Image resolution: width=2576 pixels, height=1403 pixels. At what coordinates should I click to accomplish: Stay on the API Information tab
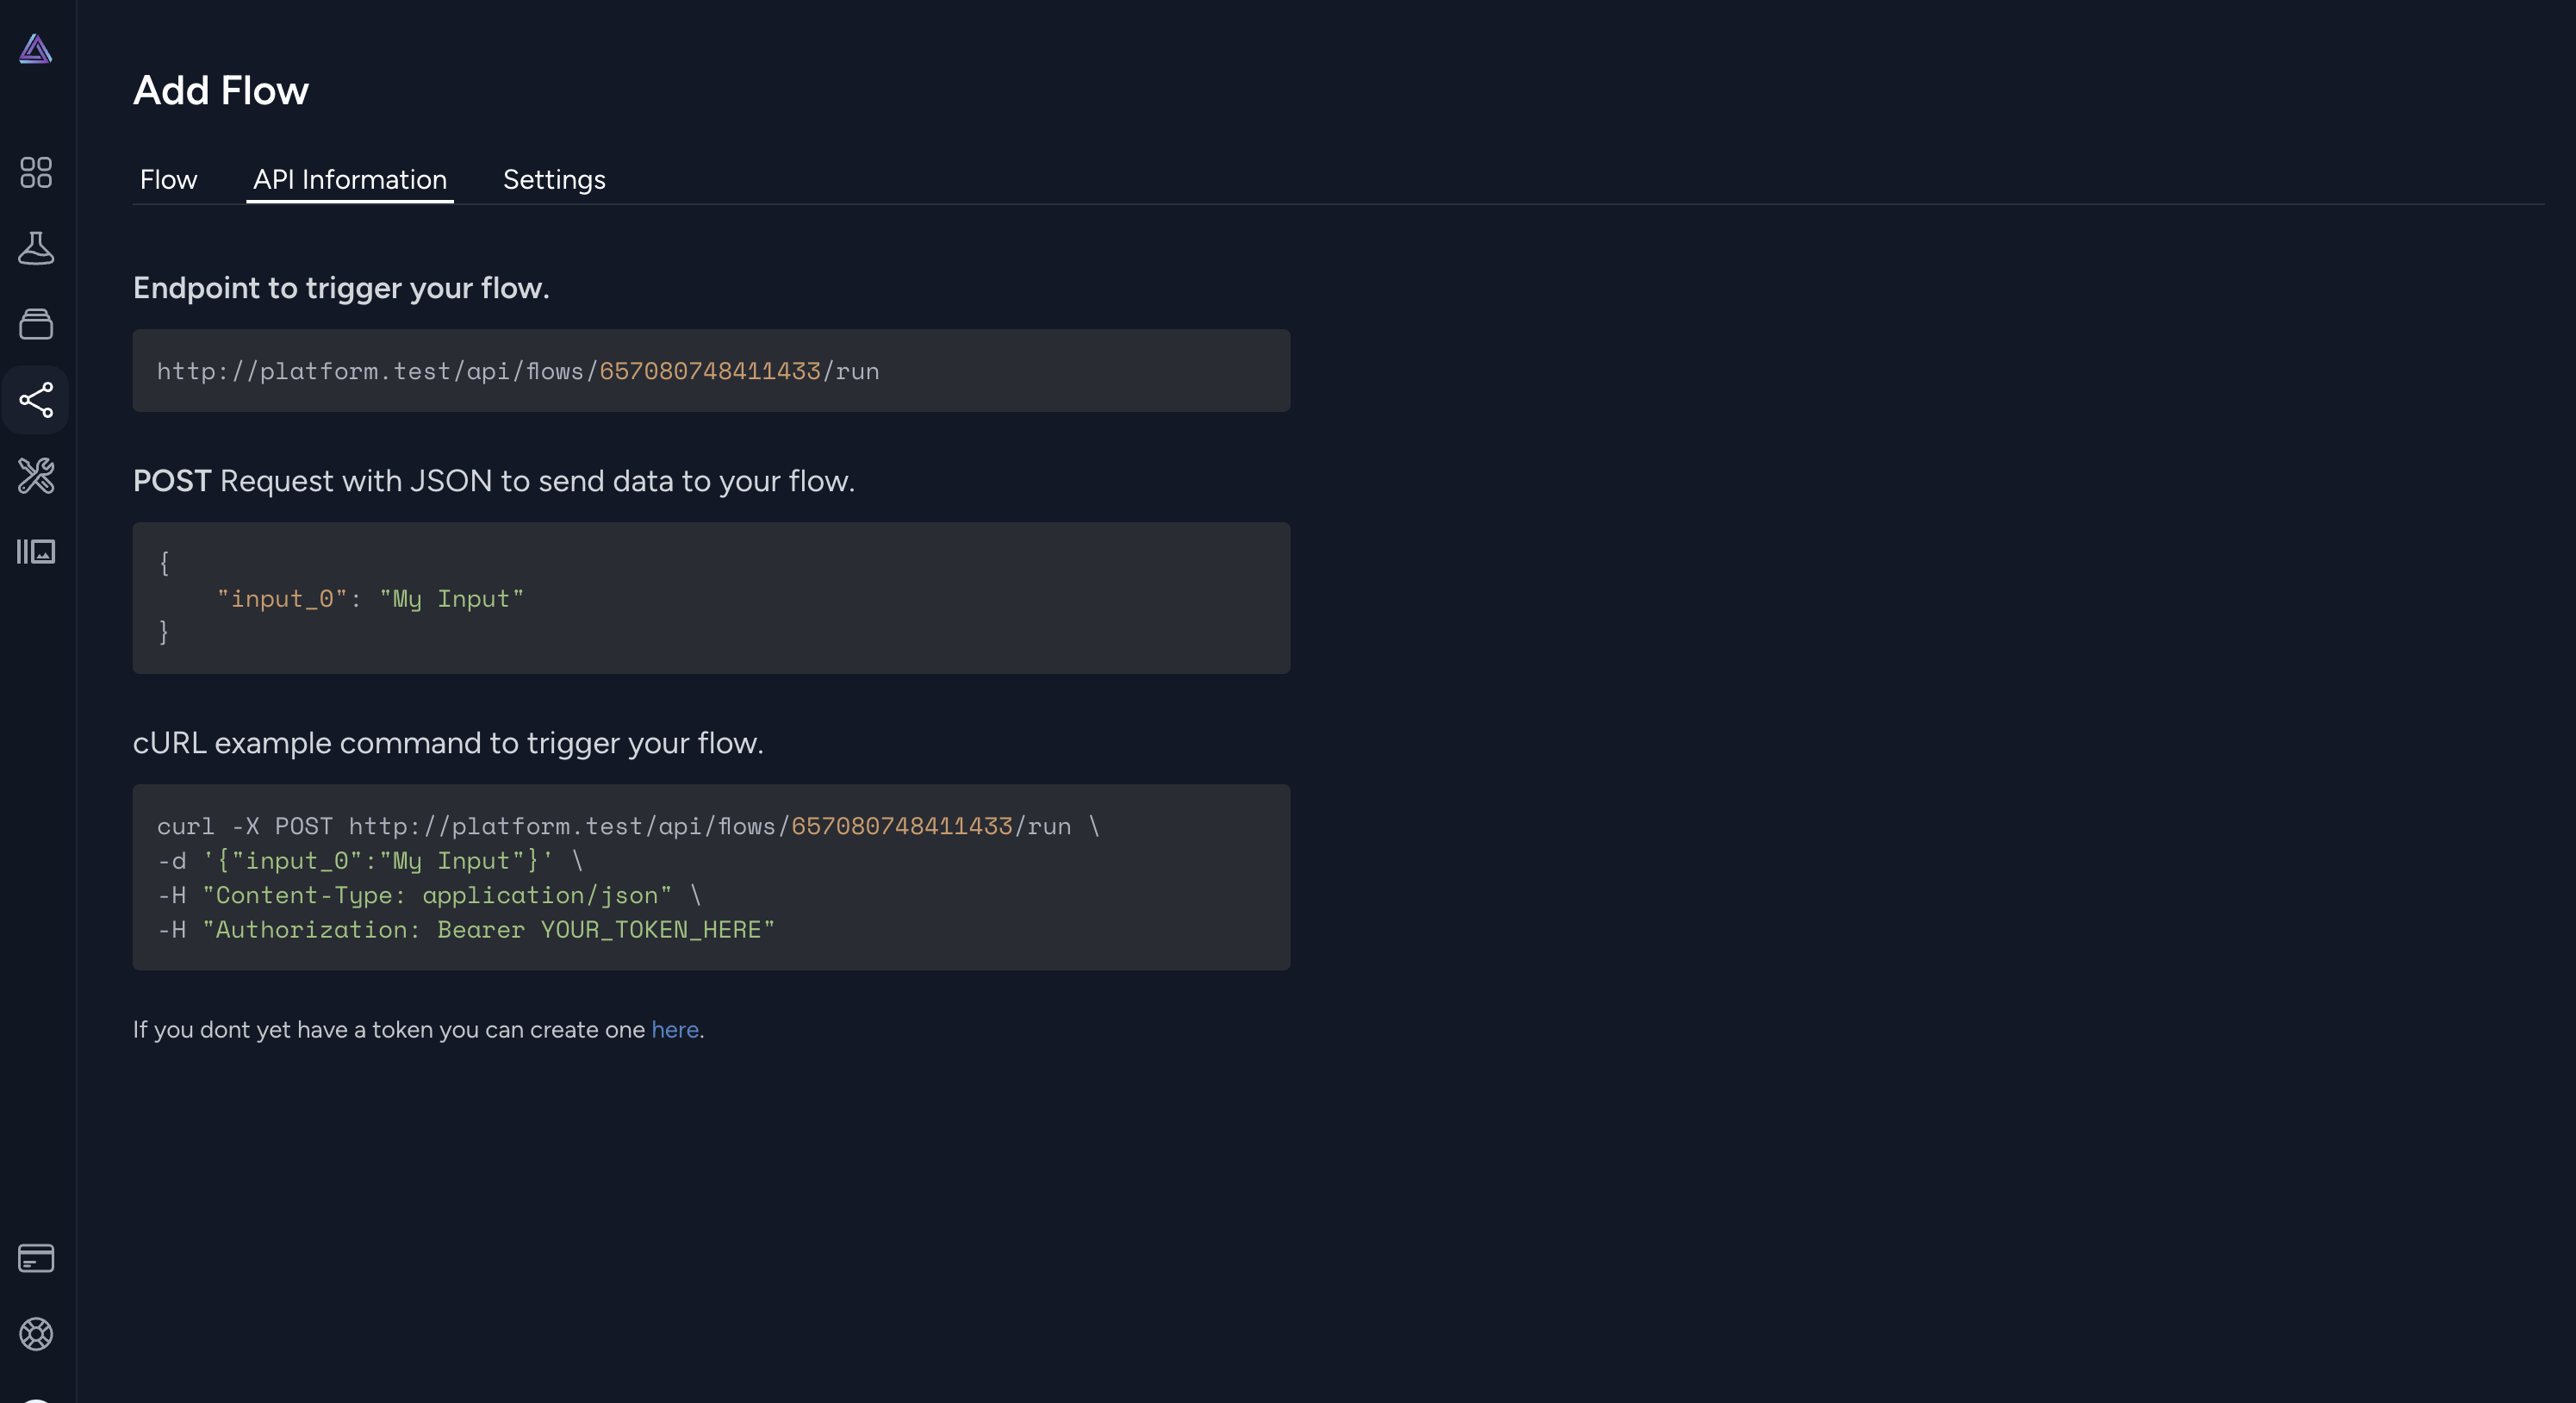pyautogui.click(x=350, y=180)
